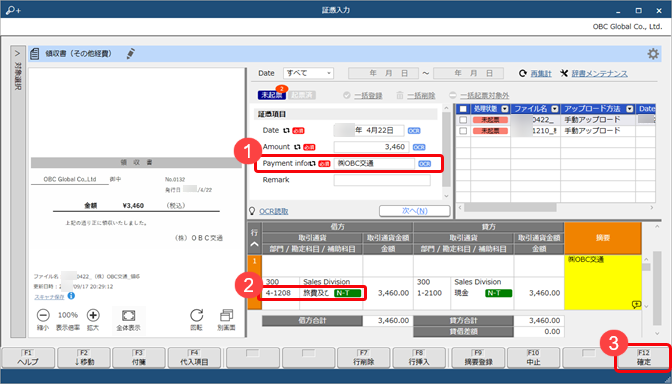Select the 起票済 tab

pyautogui.click(x=302, y=95)
